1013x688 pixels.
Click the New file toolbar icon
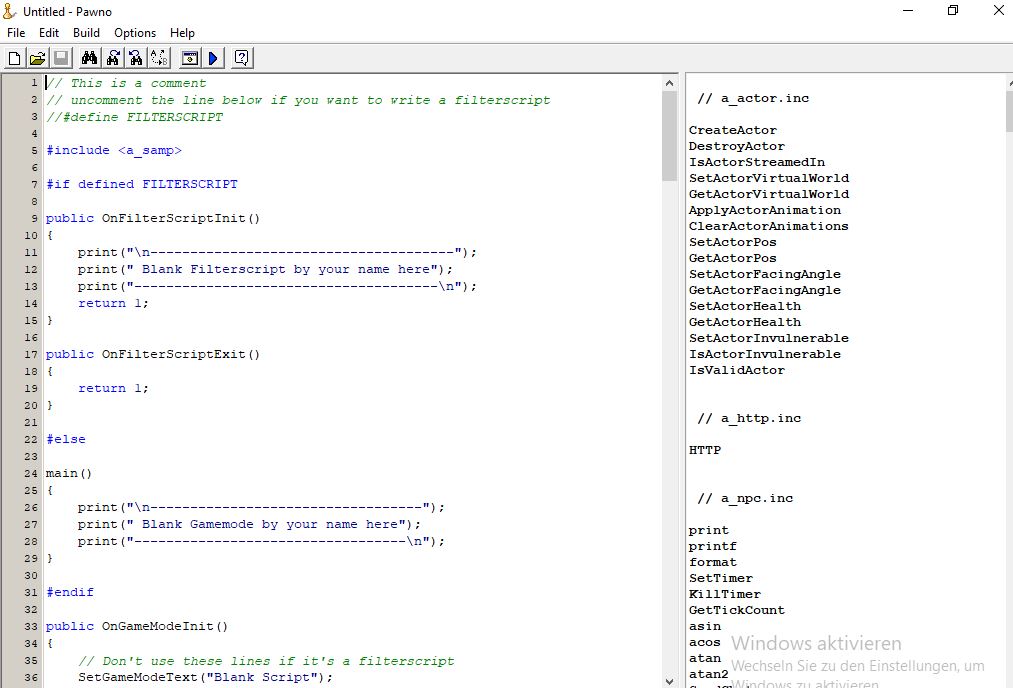[14, 58]
